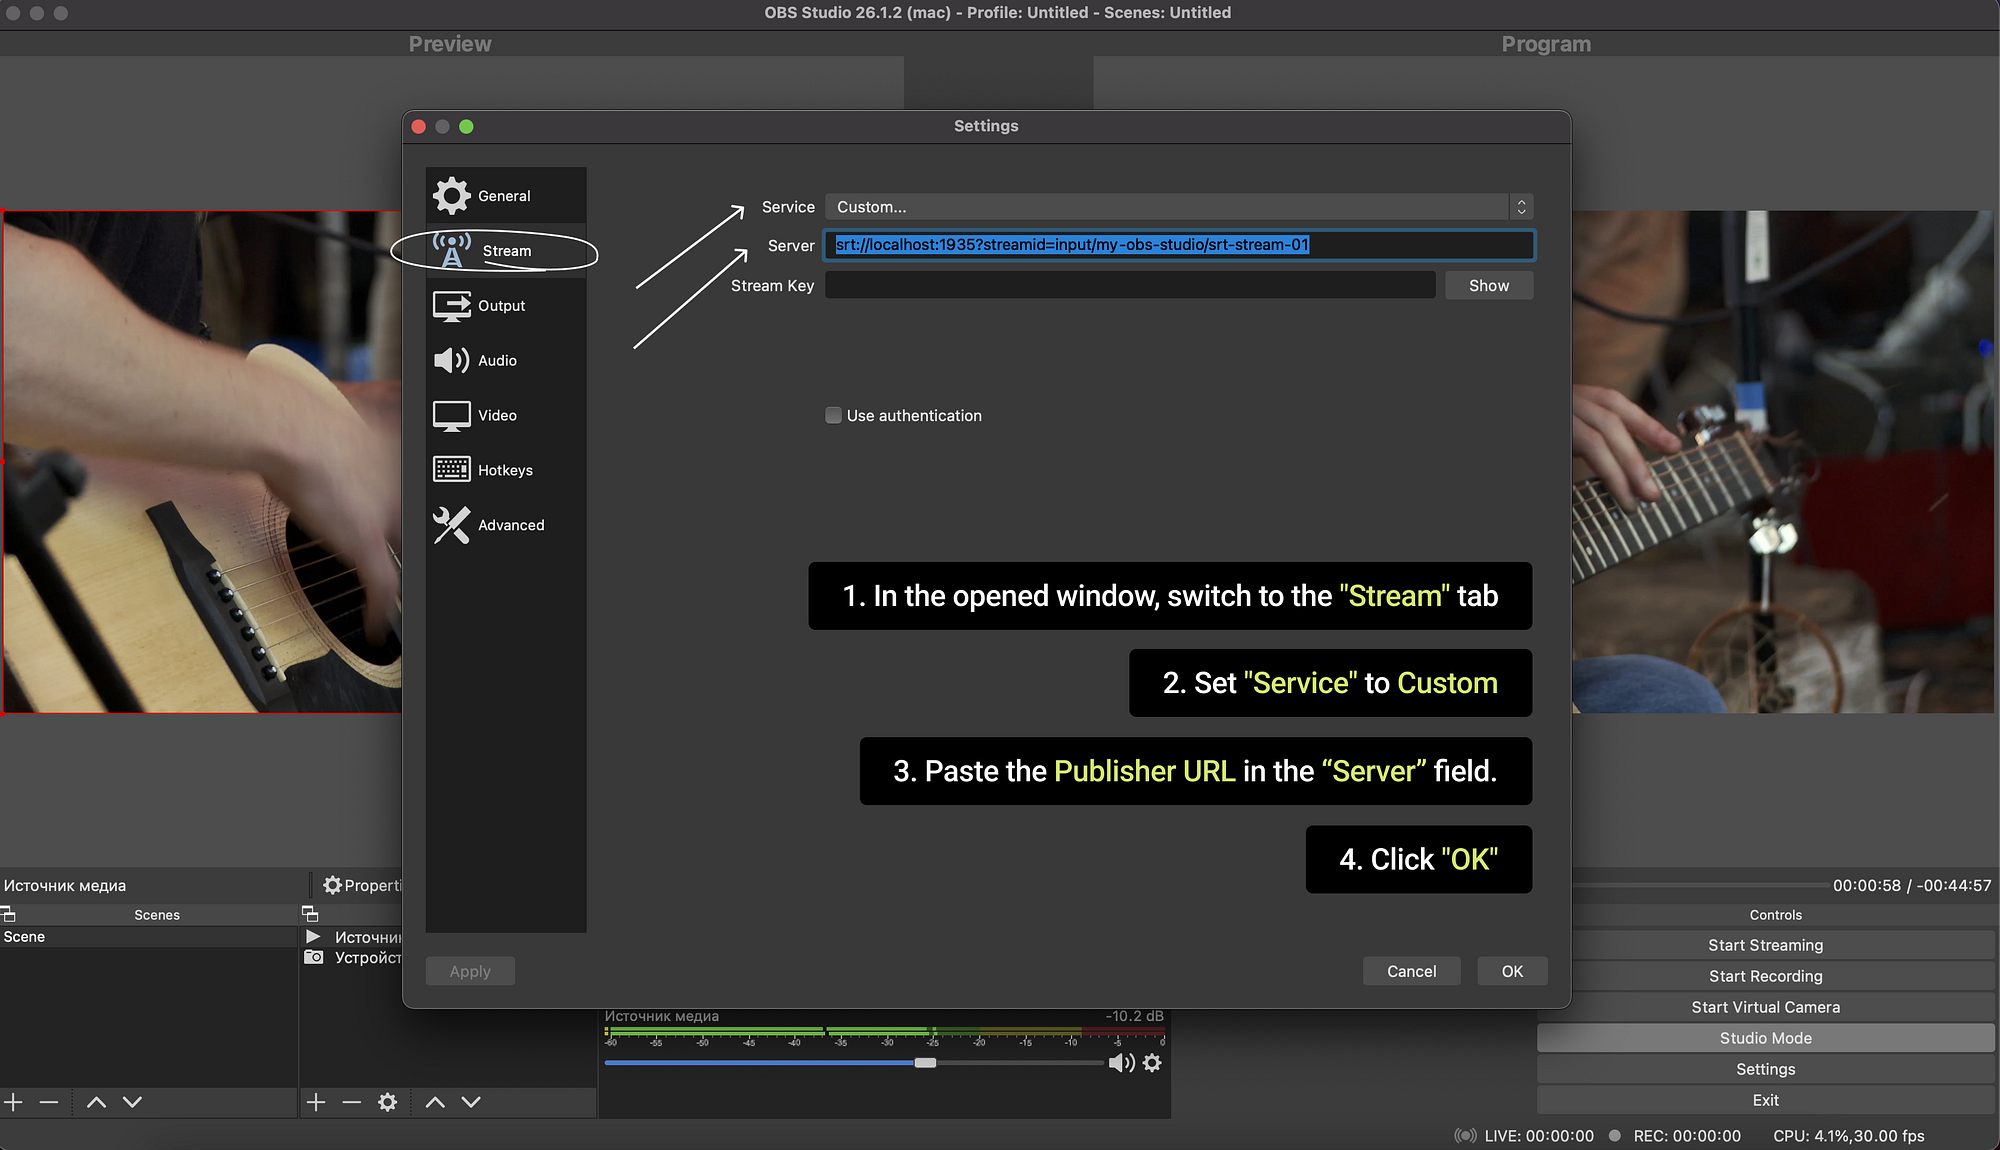
Task: Click the Controls panel header
Action: 1776,915
